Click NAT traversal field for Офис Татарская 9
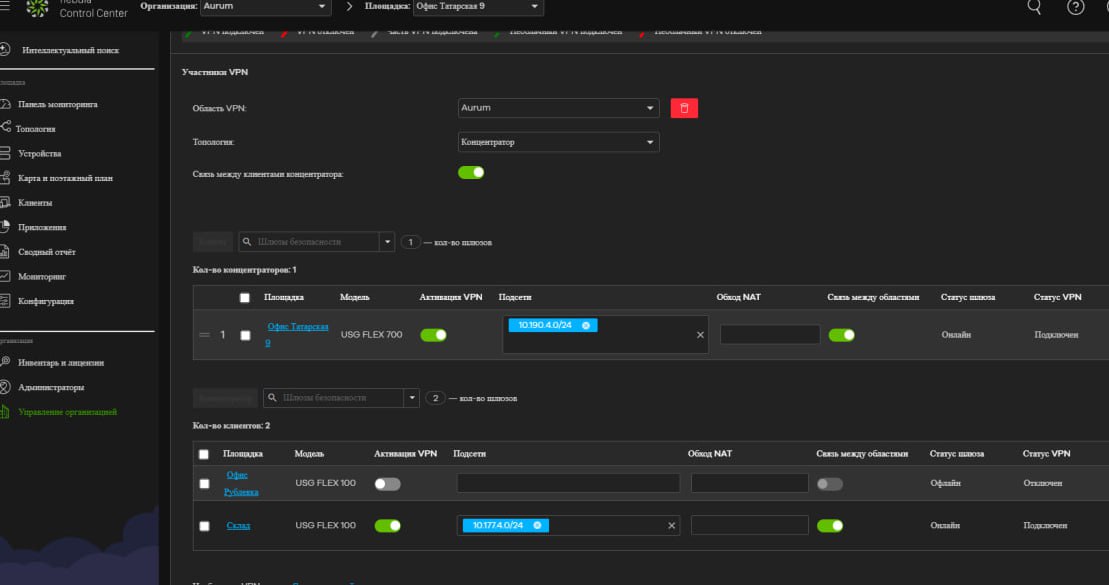This screenshot has width=1109, height=585. click(x=770, y=335)
